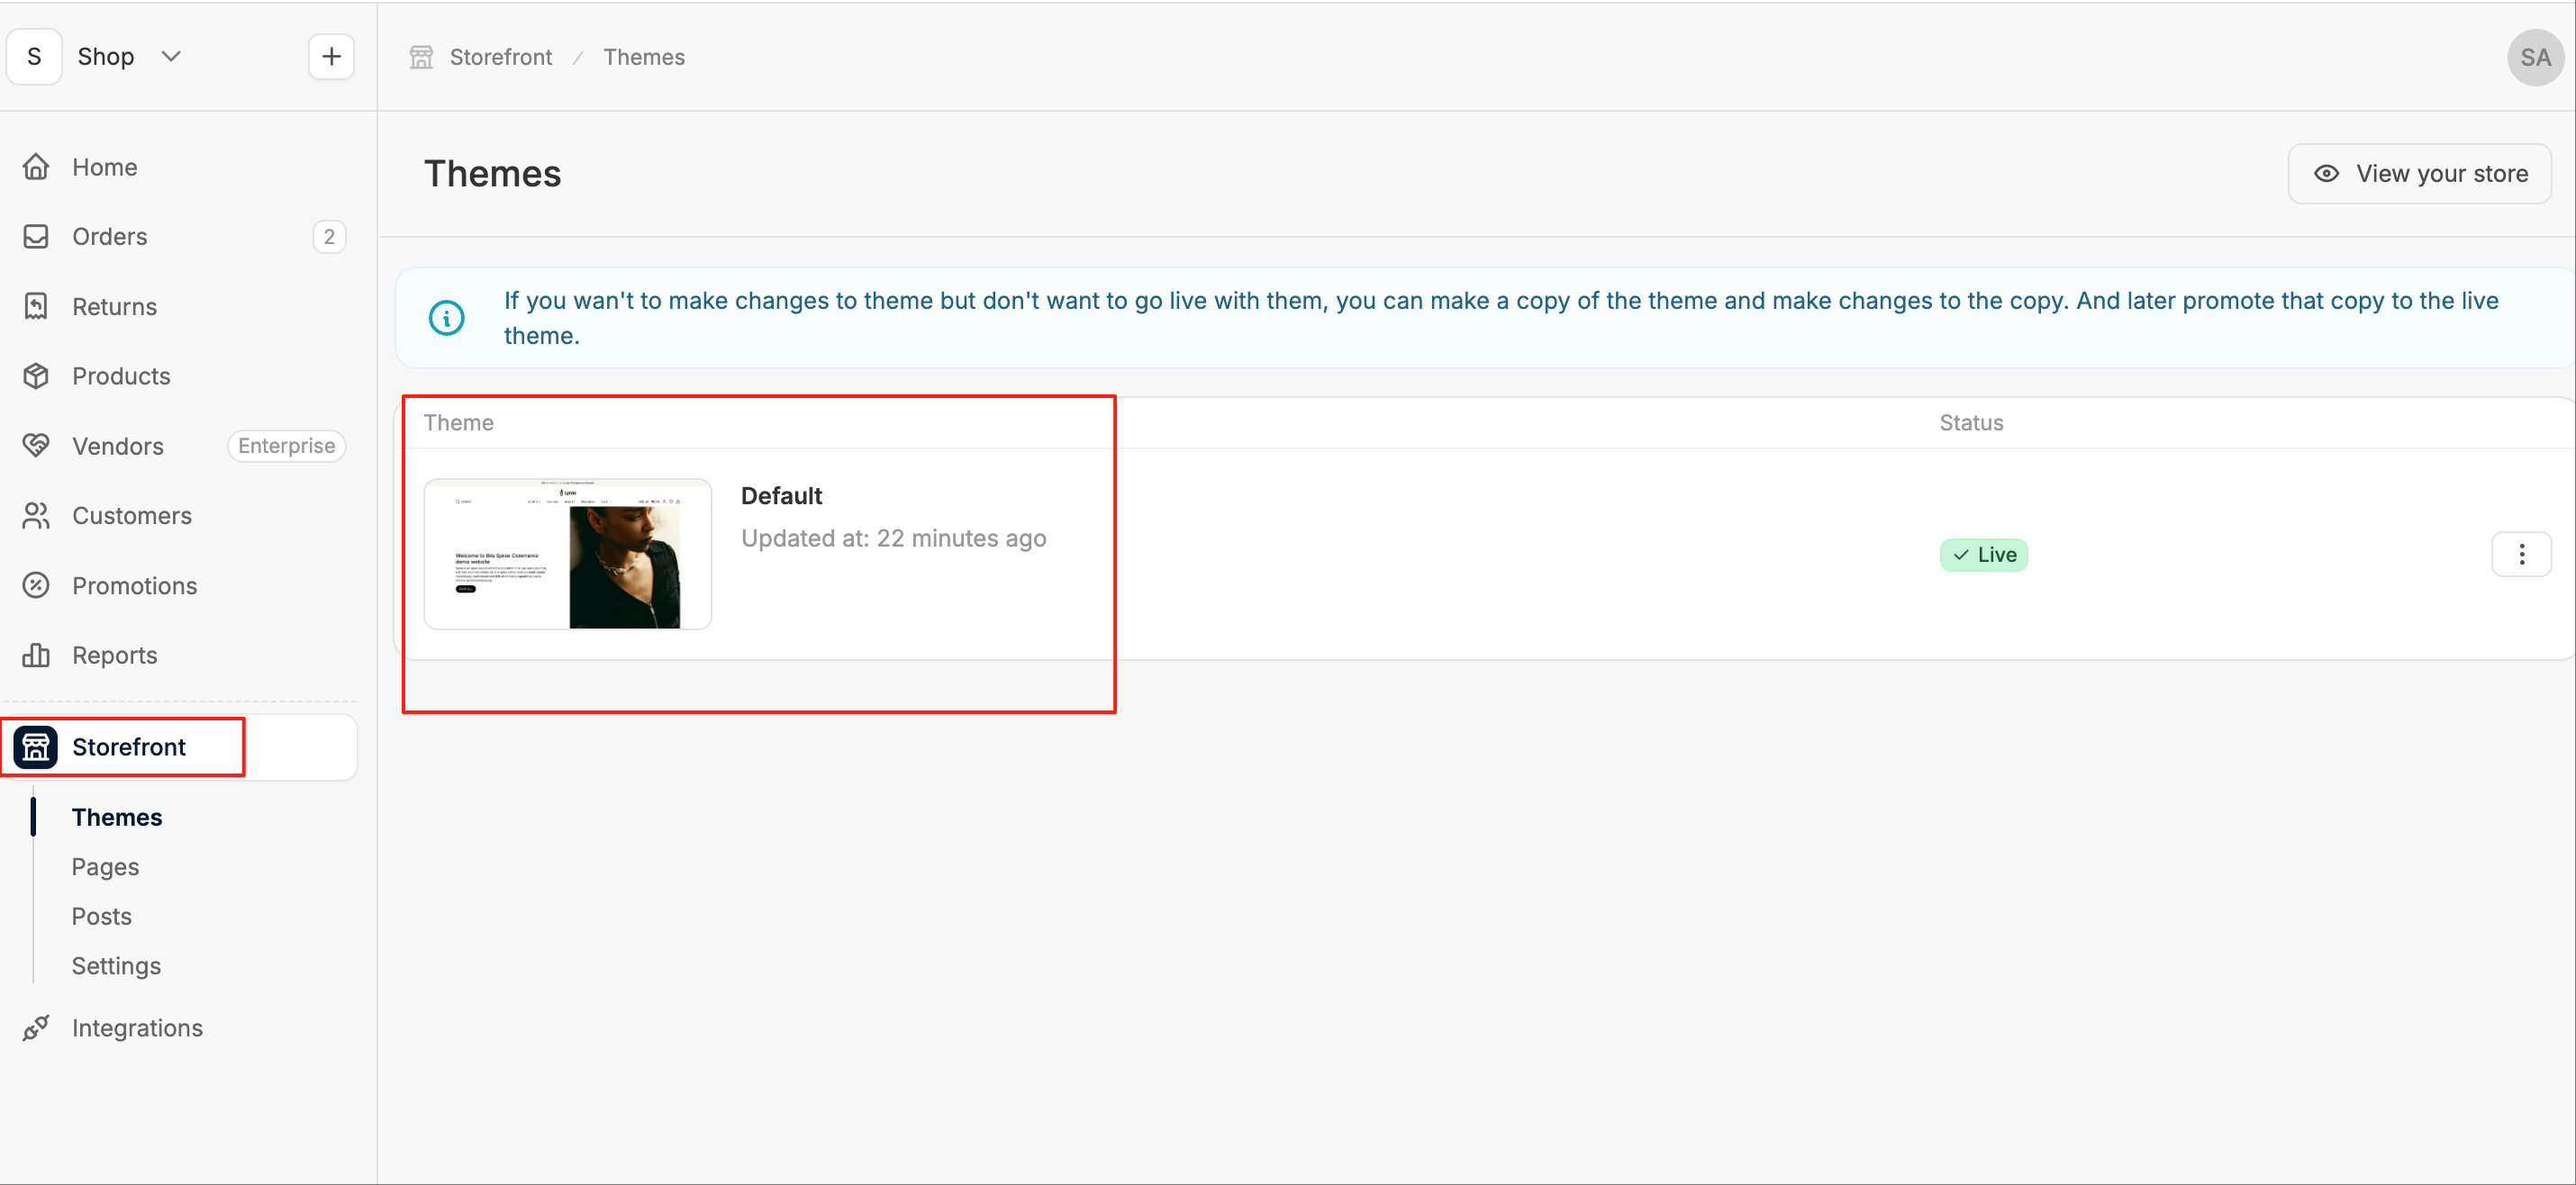Expand the Shop store switcher chevron
The image size is (2576, 1185).
pos(171,57)
